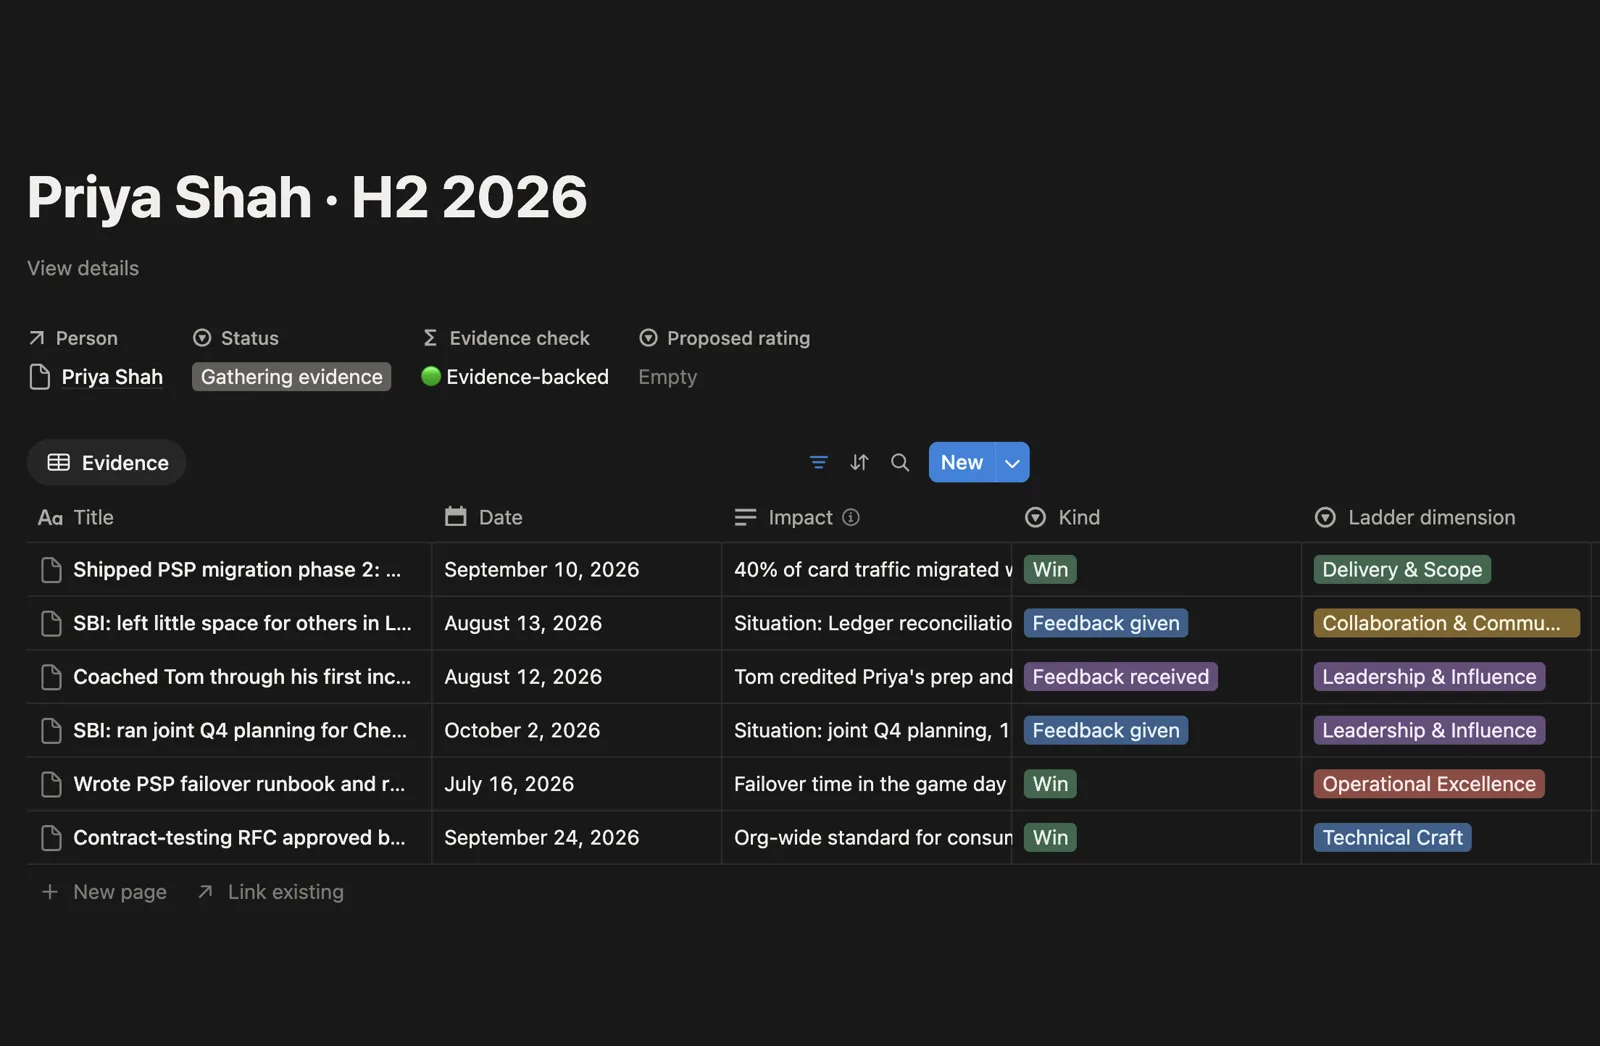Click the Status property label

[x=236, y=338]
